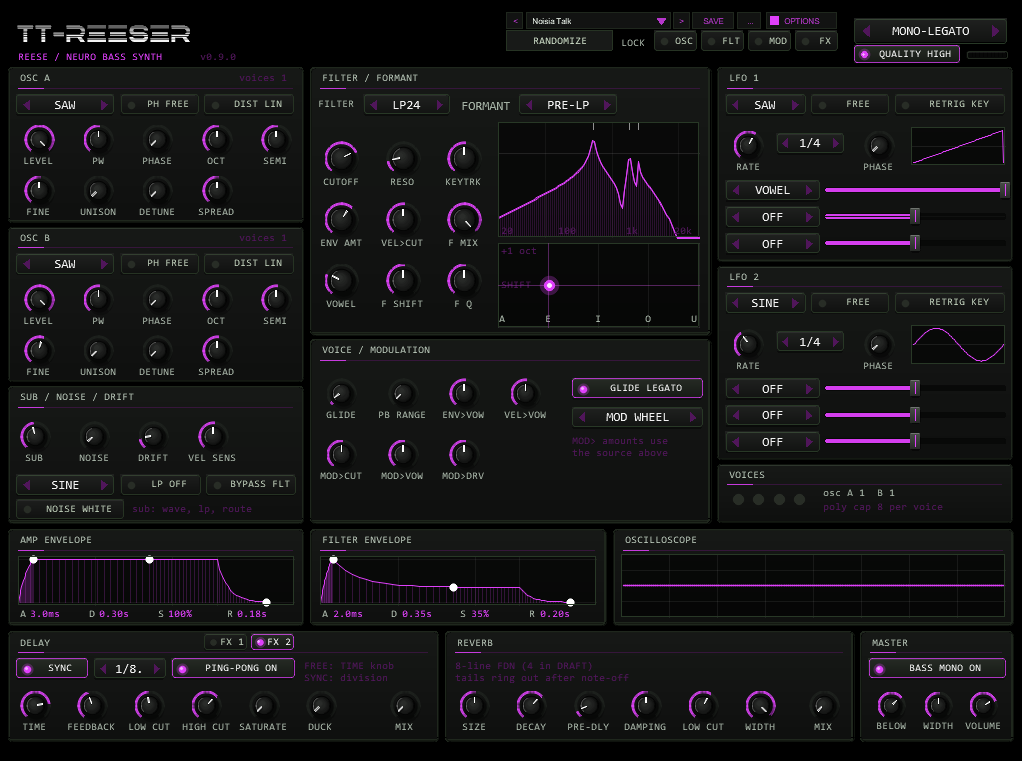Switch voice mode forward from MONO-LEGATO

(995, 31)
